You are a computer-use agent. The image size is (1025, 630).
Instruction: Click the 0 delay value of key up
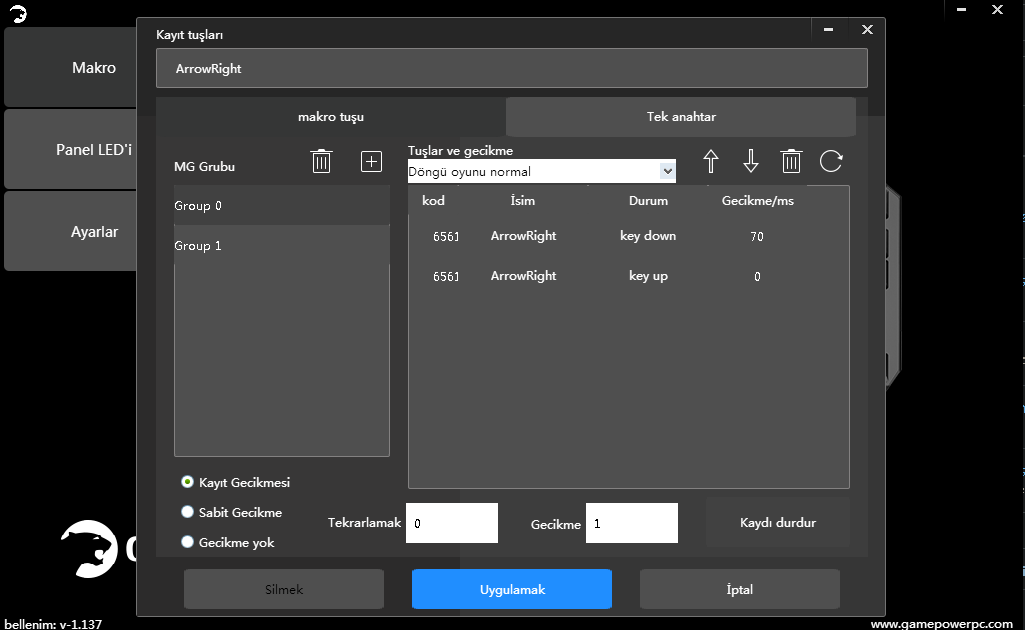[x=757, y=276]
